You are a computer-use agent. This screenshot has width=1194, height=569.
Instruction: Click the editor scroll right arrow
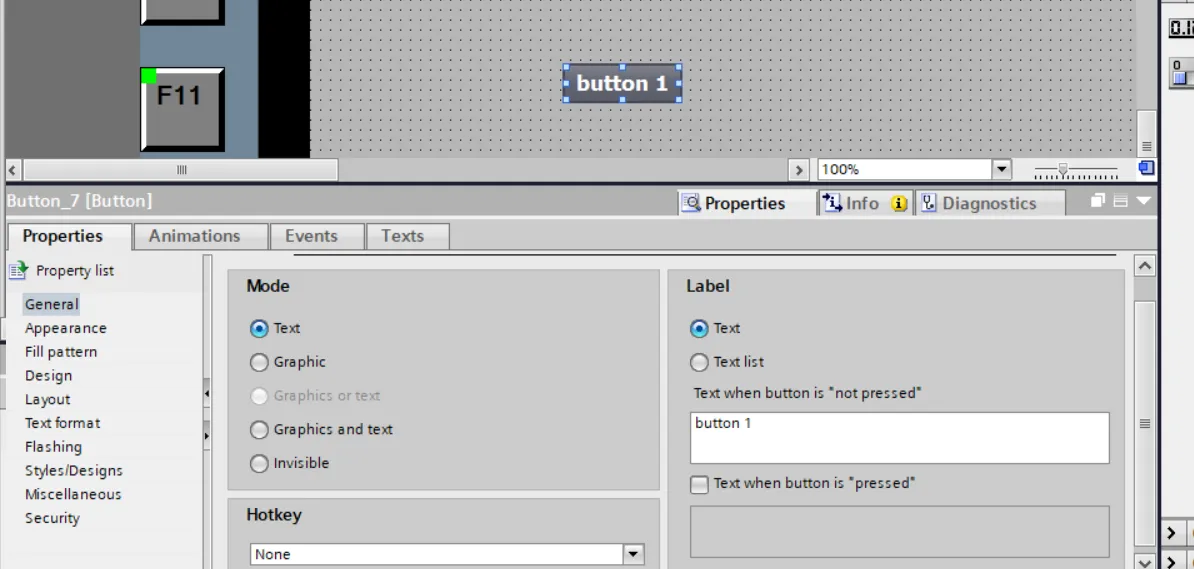(799, 169)
